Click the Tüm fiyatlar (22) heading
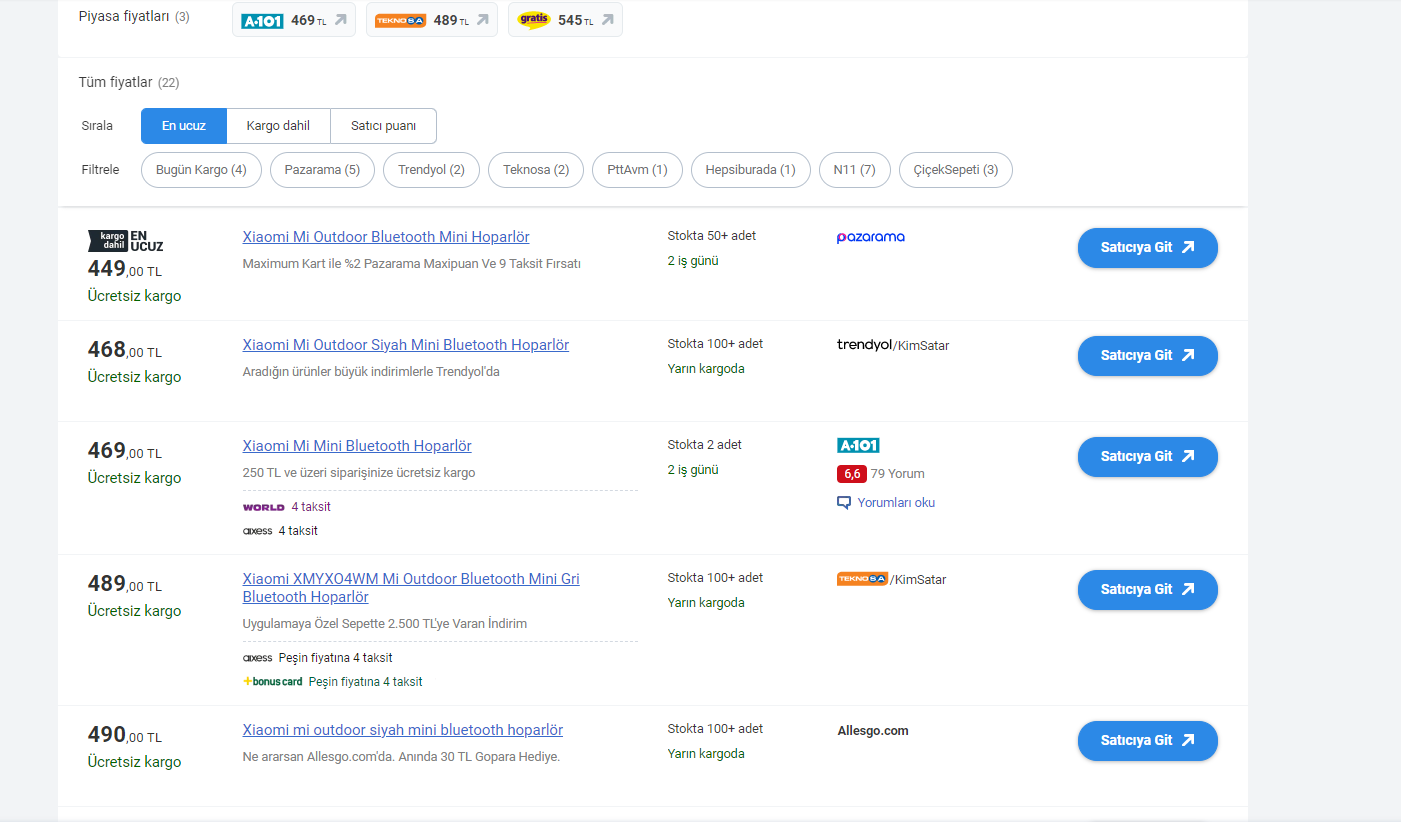Screen dimensions: 1401x825 129,82
